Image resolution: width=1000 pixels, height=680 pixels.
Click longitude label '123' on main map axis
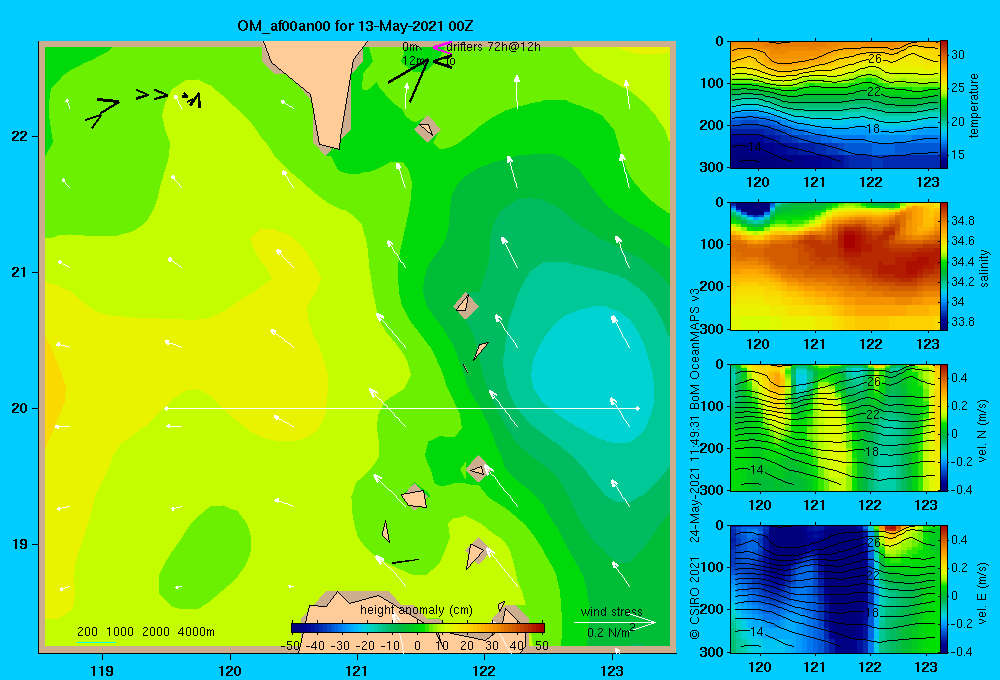pos(612,670)
